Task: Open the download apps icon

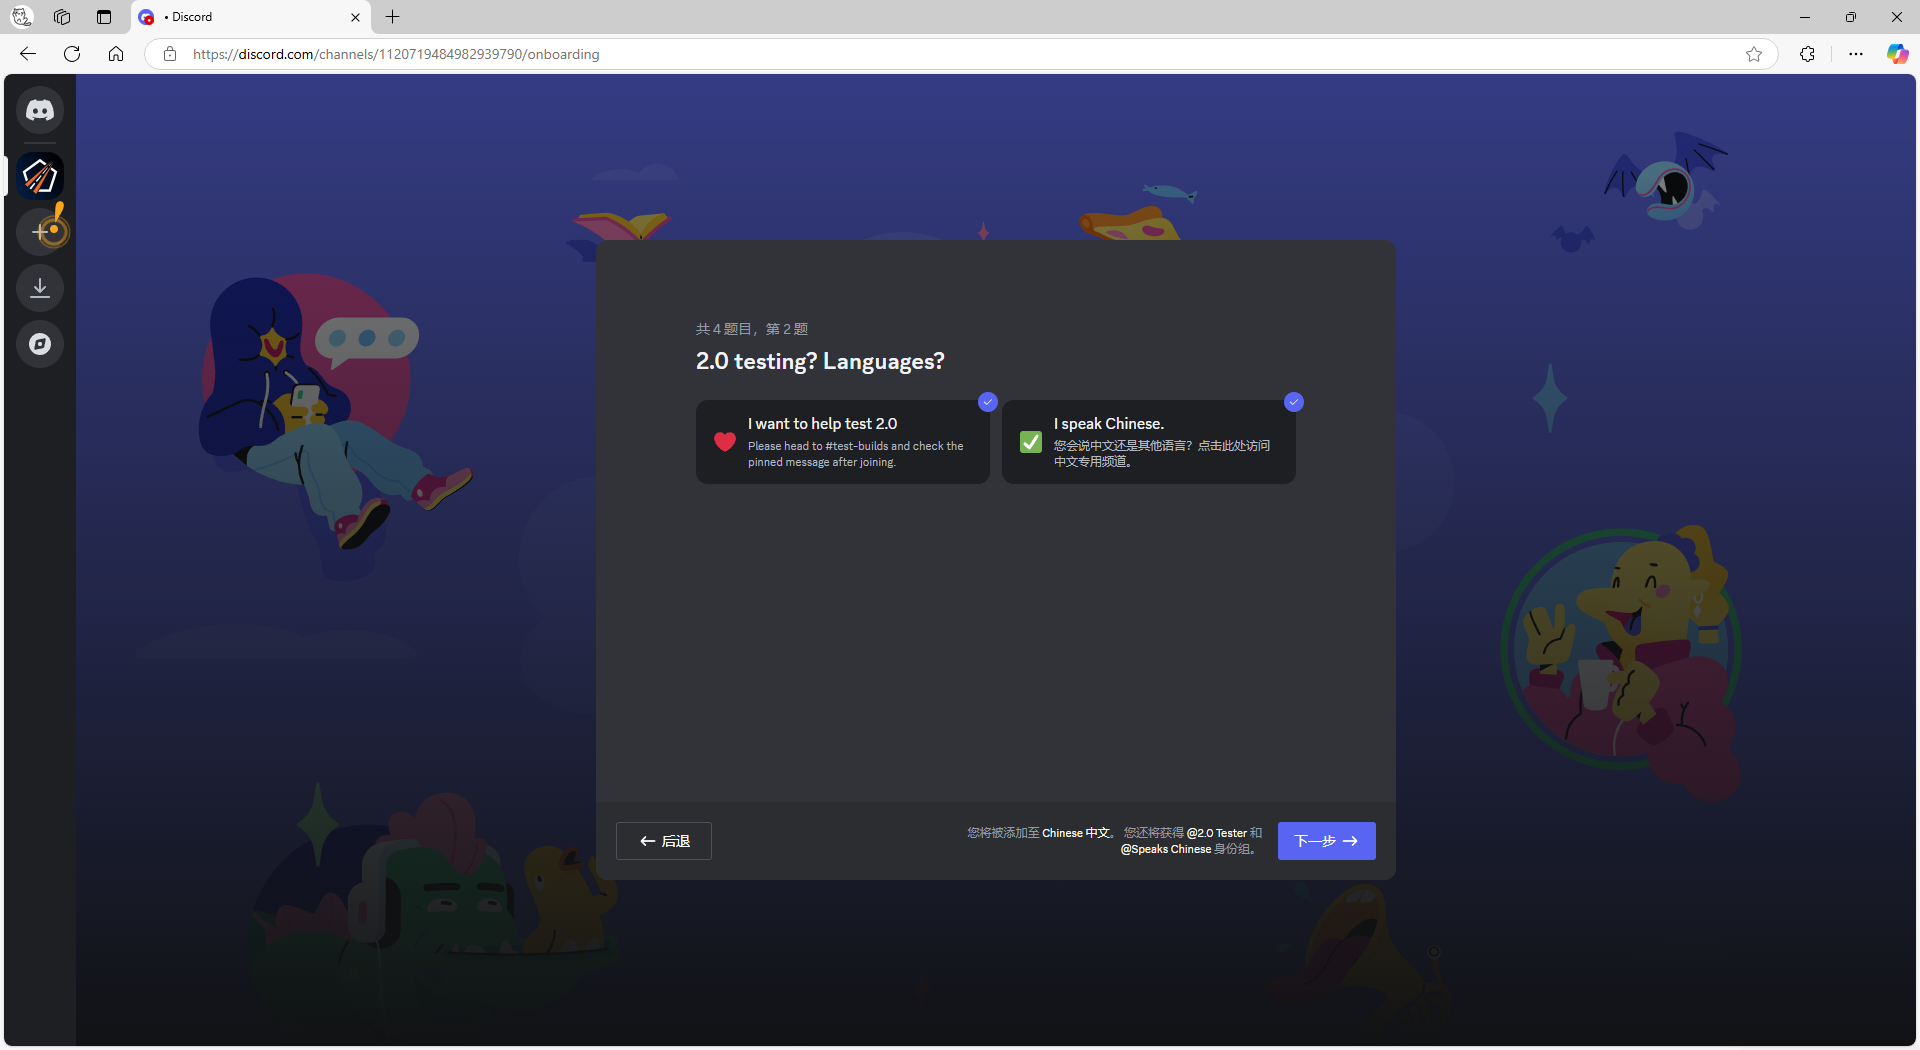Action: 40,288
